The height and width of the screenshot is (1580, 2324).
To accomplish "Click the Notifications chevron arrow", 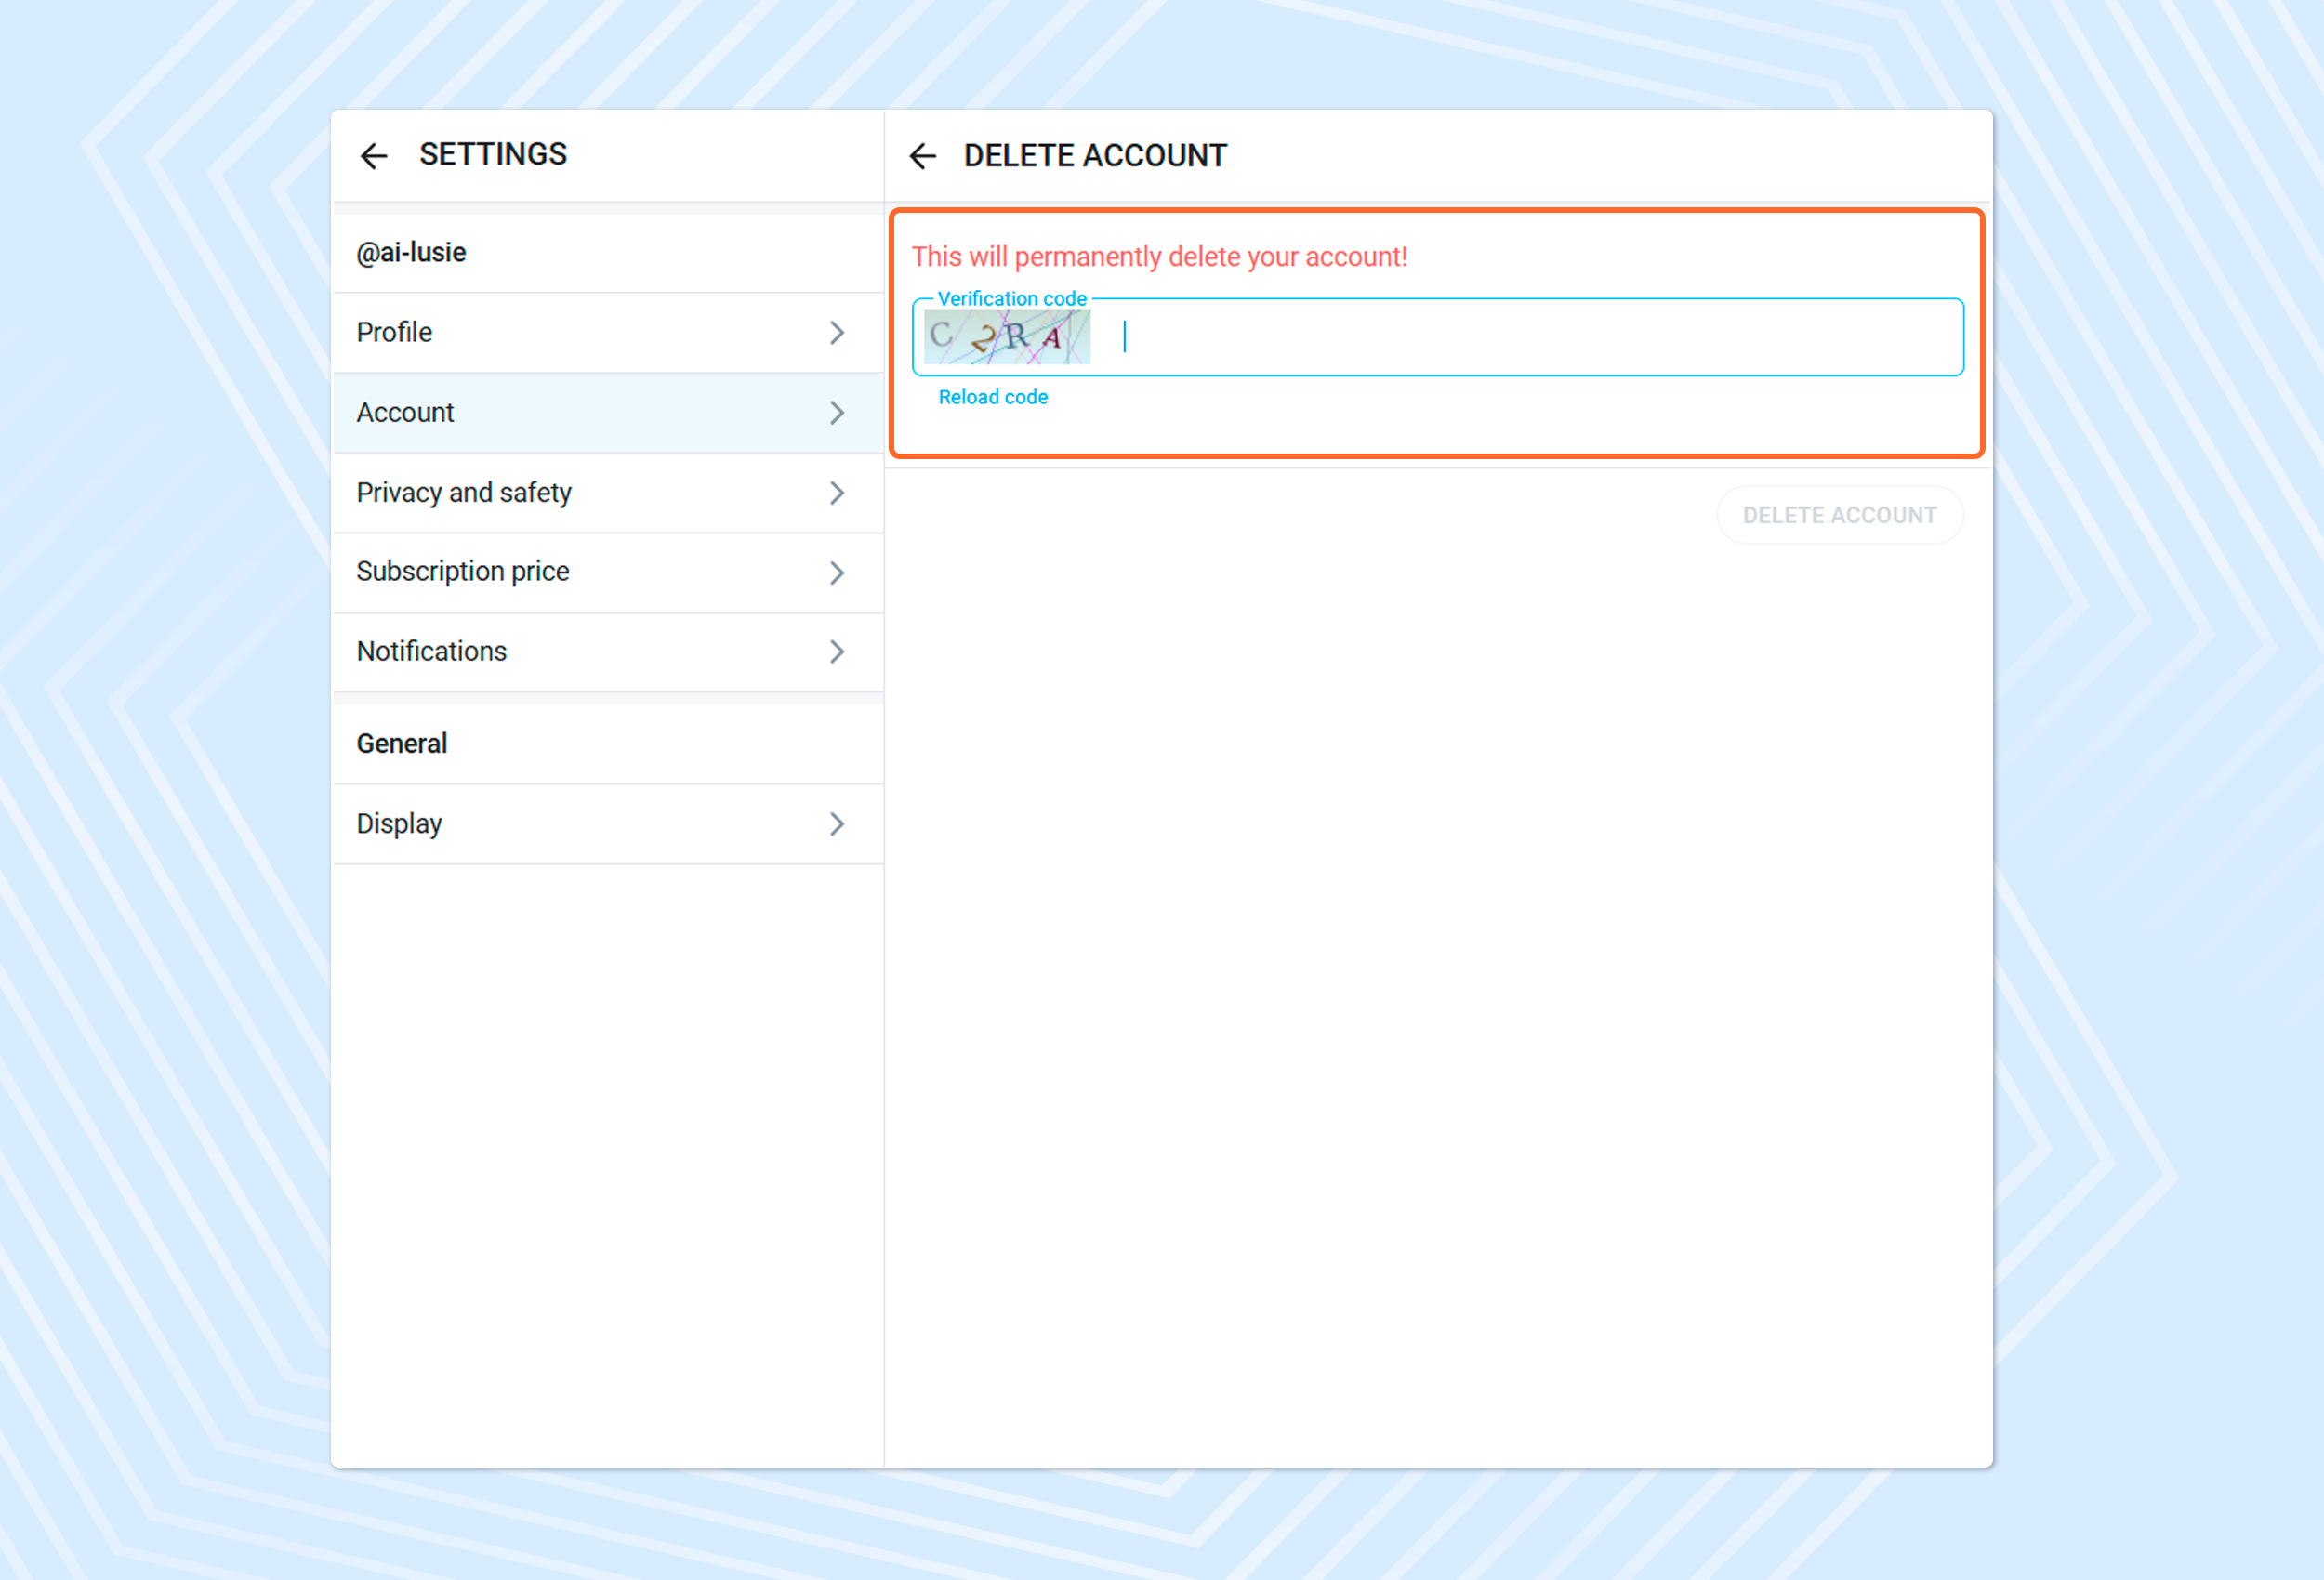I will pos(837,652).
